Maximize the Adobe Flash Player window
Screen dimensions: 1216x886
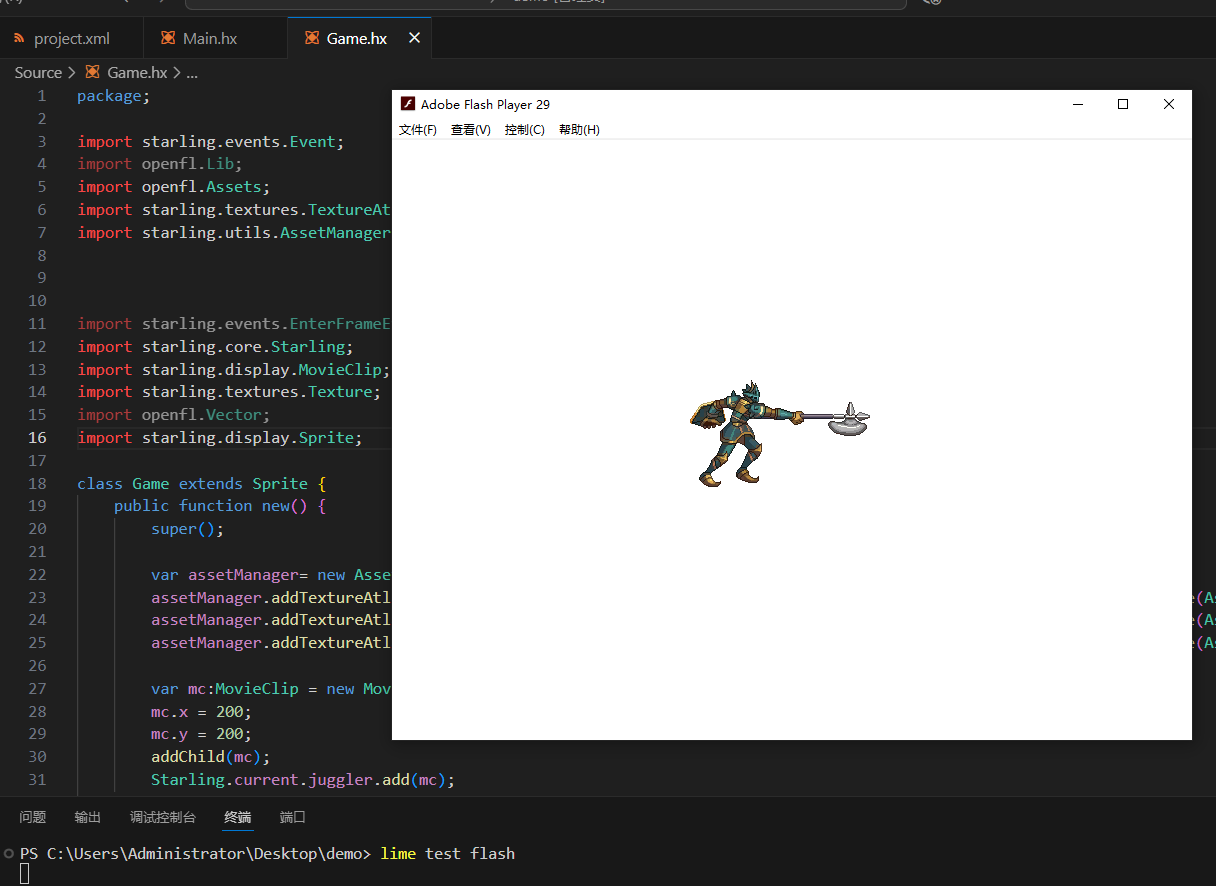[x=1122, y=104]
